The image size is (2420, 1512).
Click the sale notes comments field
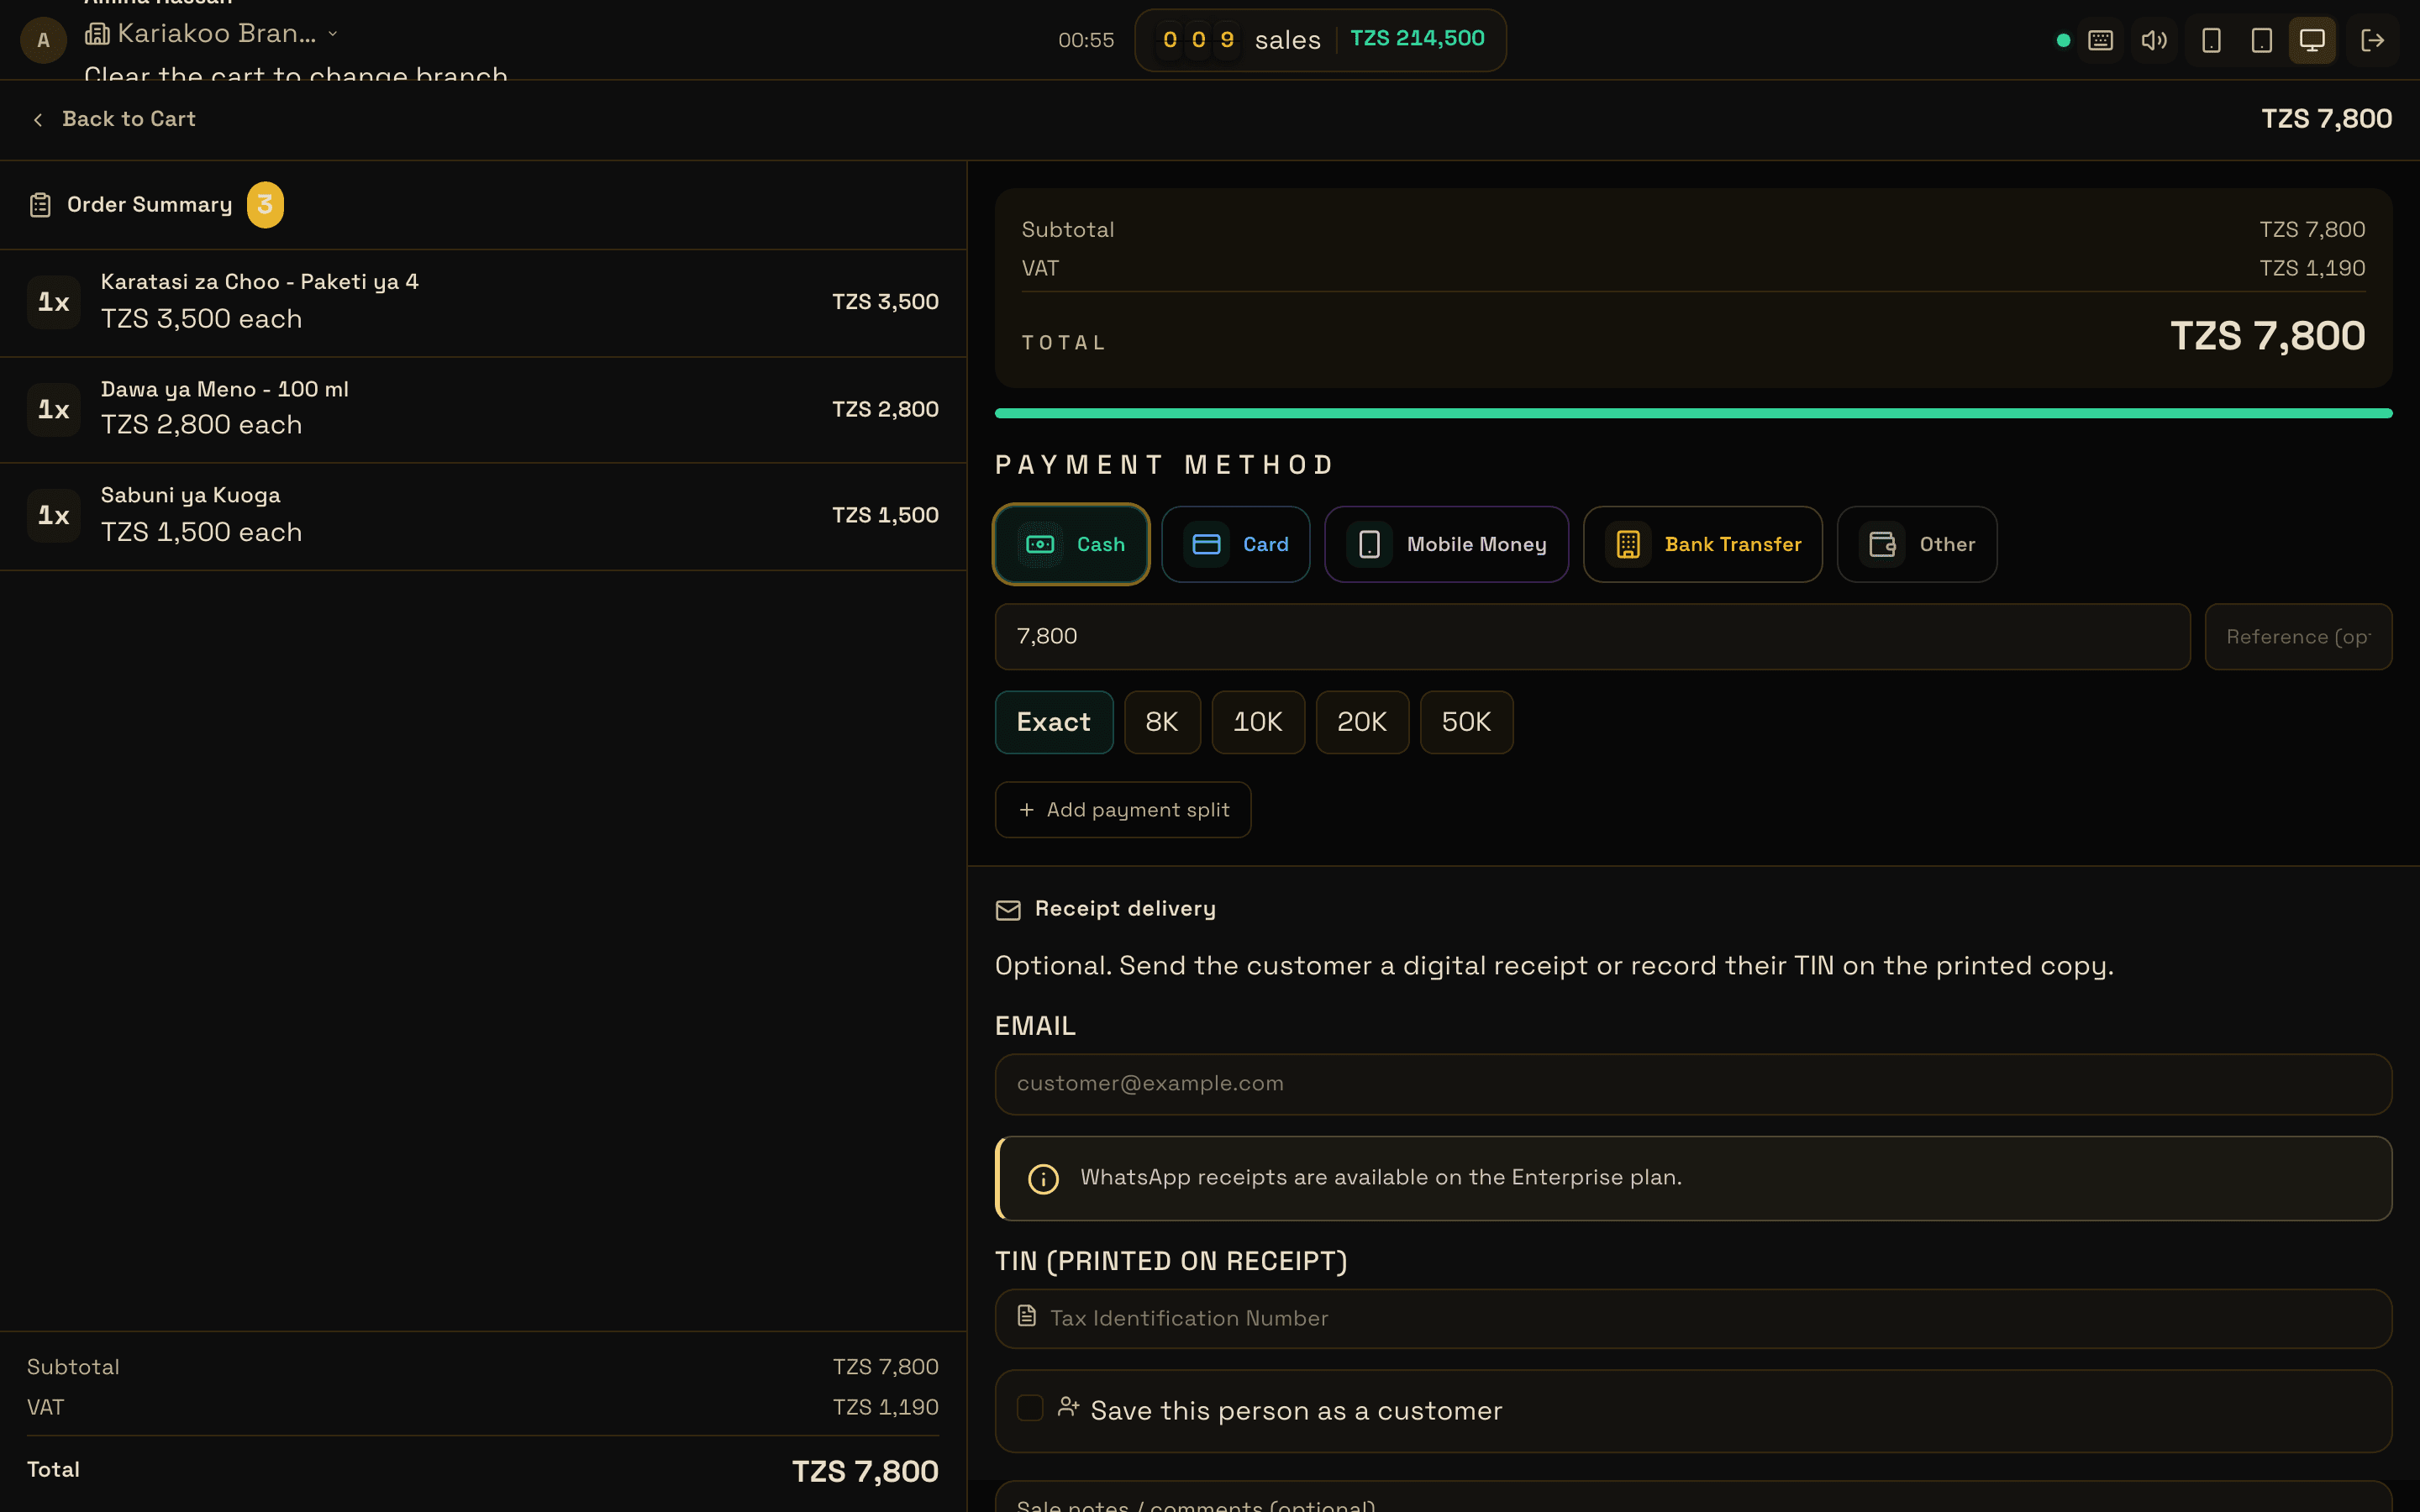[x=1693, y=1498]
